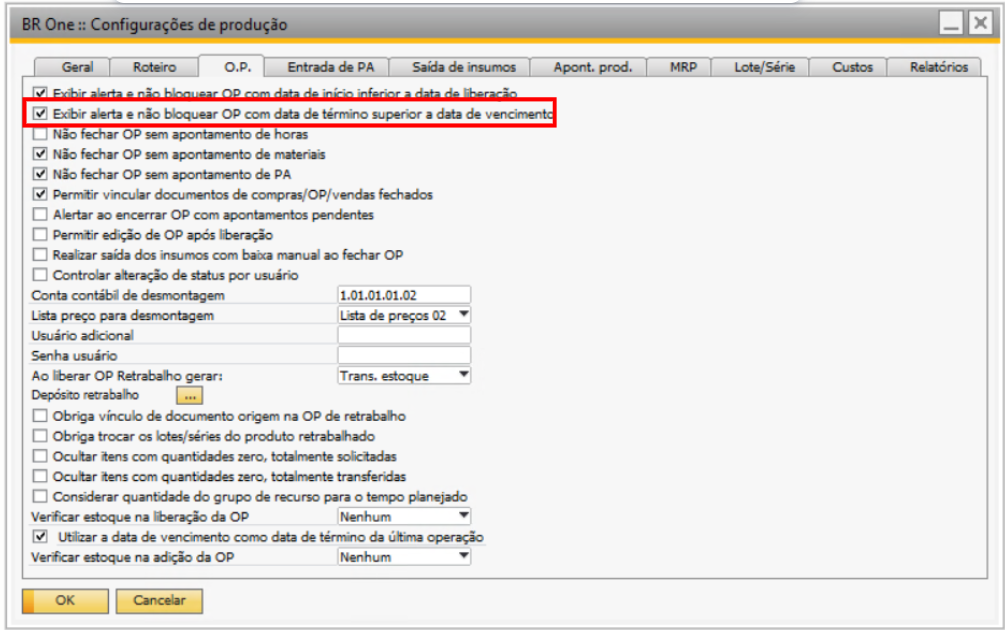Expand 'Verificar estoque na adição da OP' dropdown
Image resolution: width=1005 pixels, height=630 pixels.
tap(463, 557)
